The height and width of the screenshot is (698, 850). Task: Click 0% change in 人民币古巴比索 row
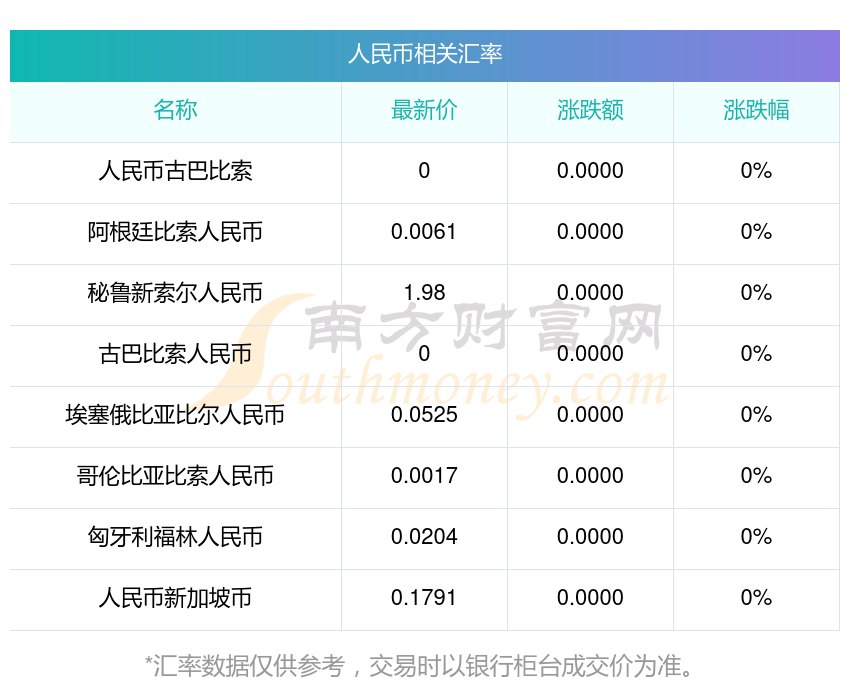click(x=756, y=171)
